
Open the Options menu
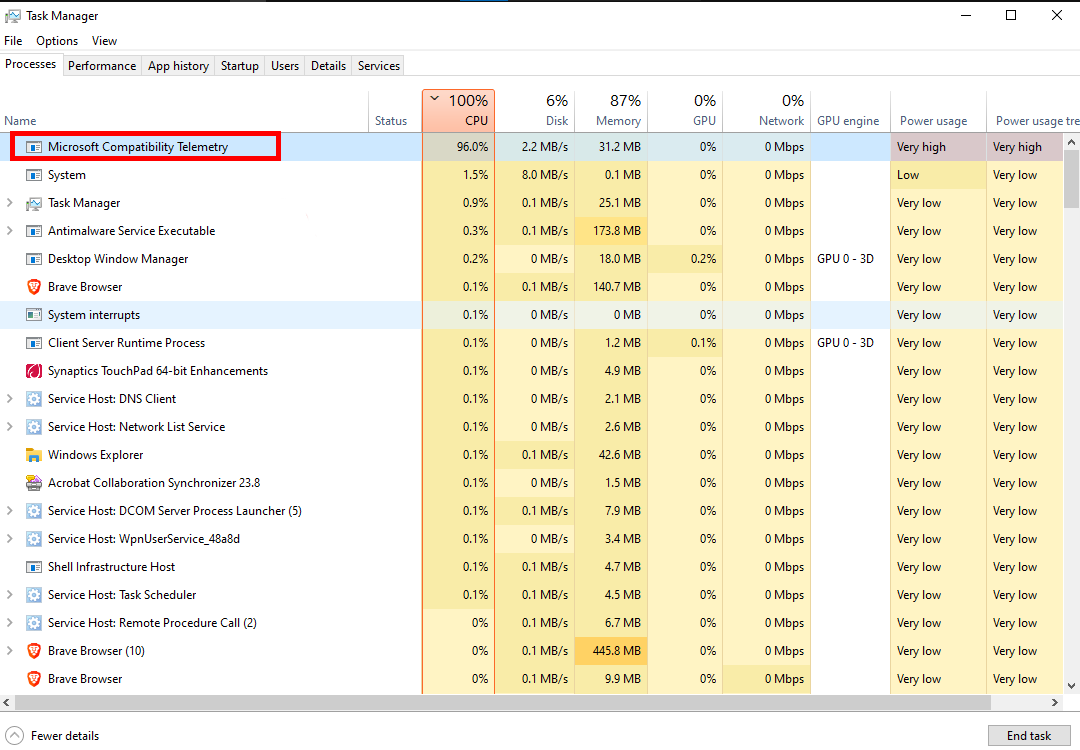tap(57, 41)
